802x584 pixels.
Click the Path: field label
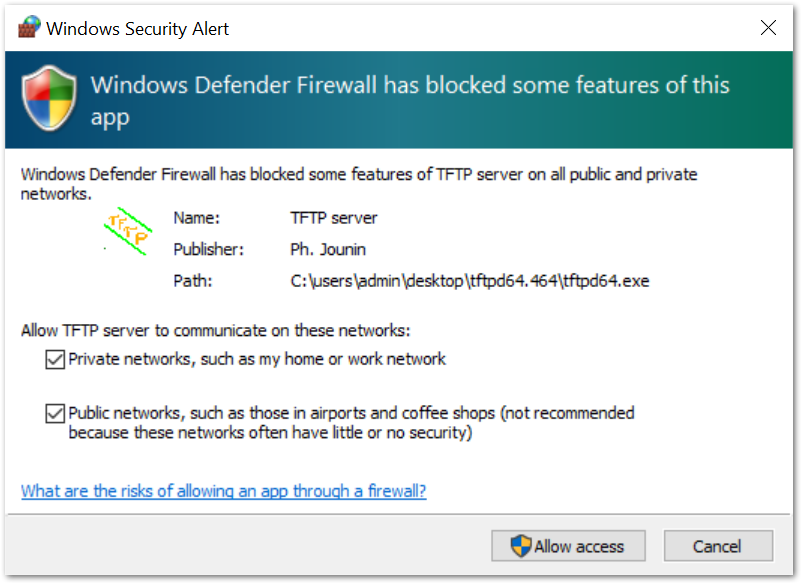(192, 281)
